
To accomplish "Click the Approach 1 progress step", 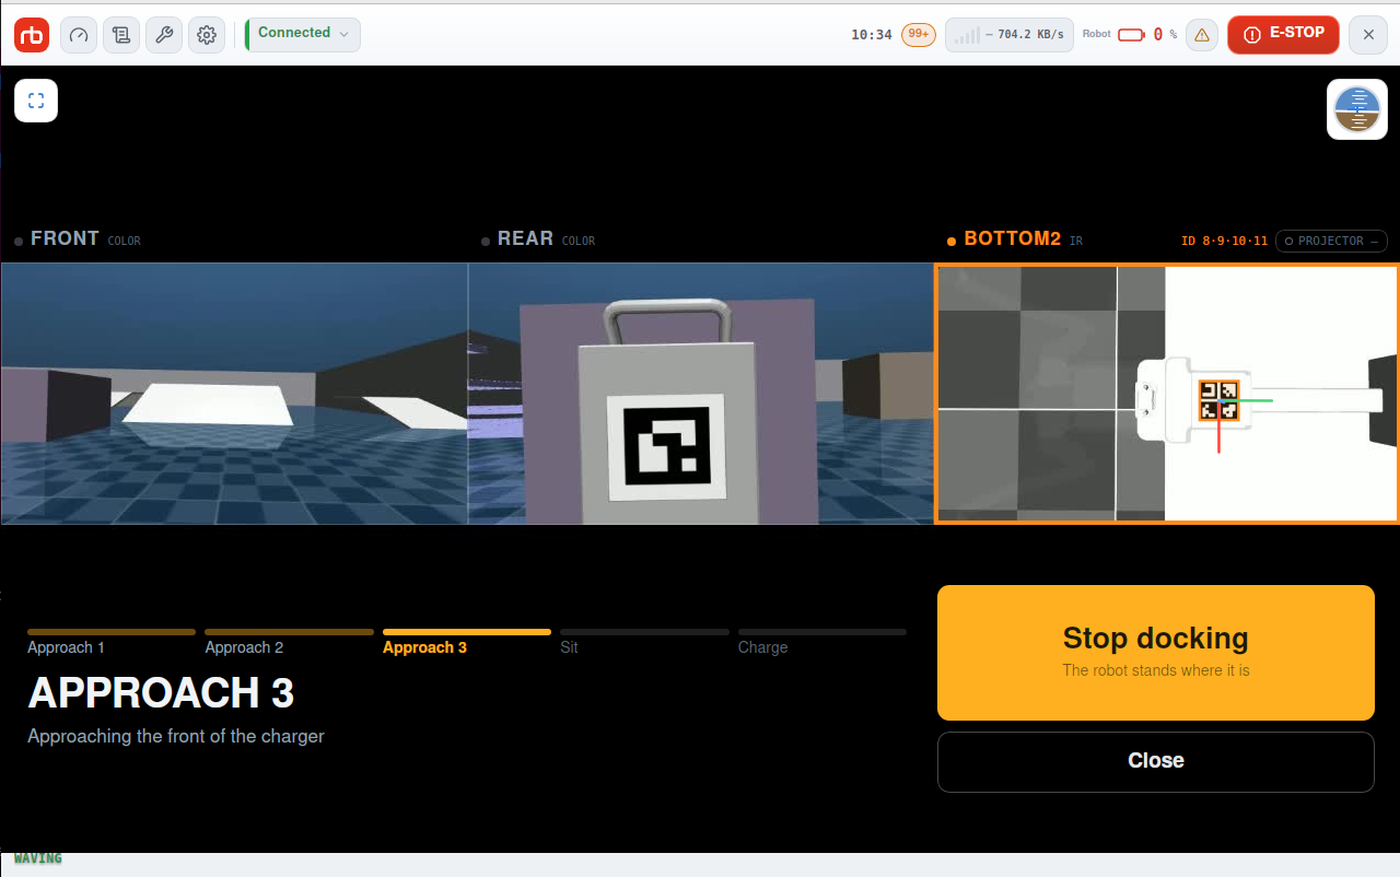I will point(111,642).
